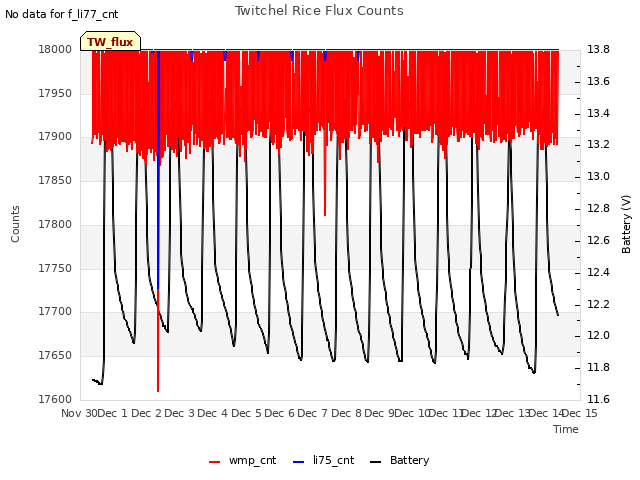The width and height of the screenshot is (640, 480).
Task: Click the 12.4 battery axis tick label
Action: coord(598,272)
